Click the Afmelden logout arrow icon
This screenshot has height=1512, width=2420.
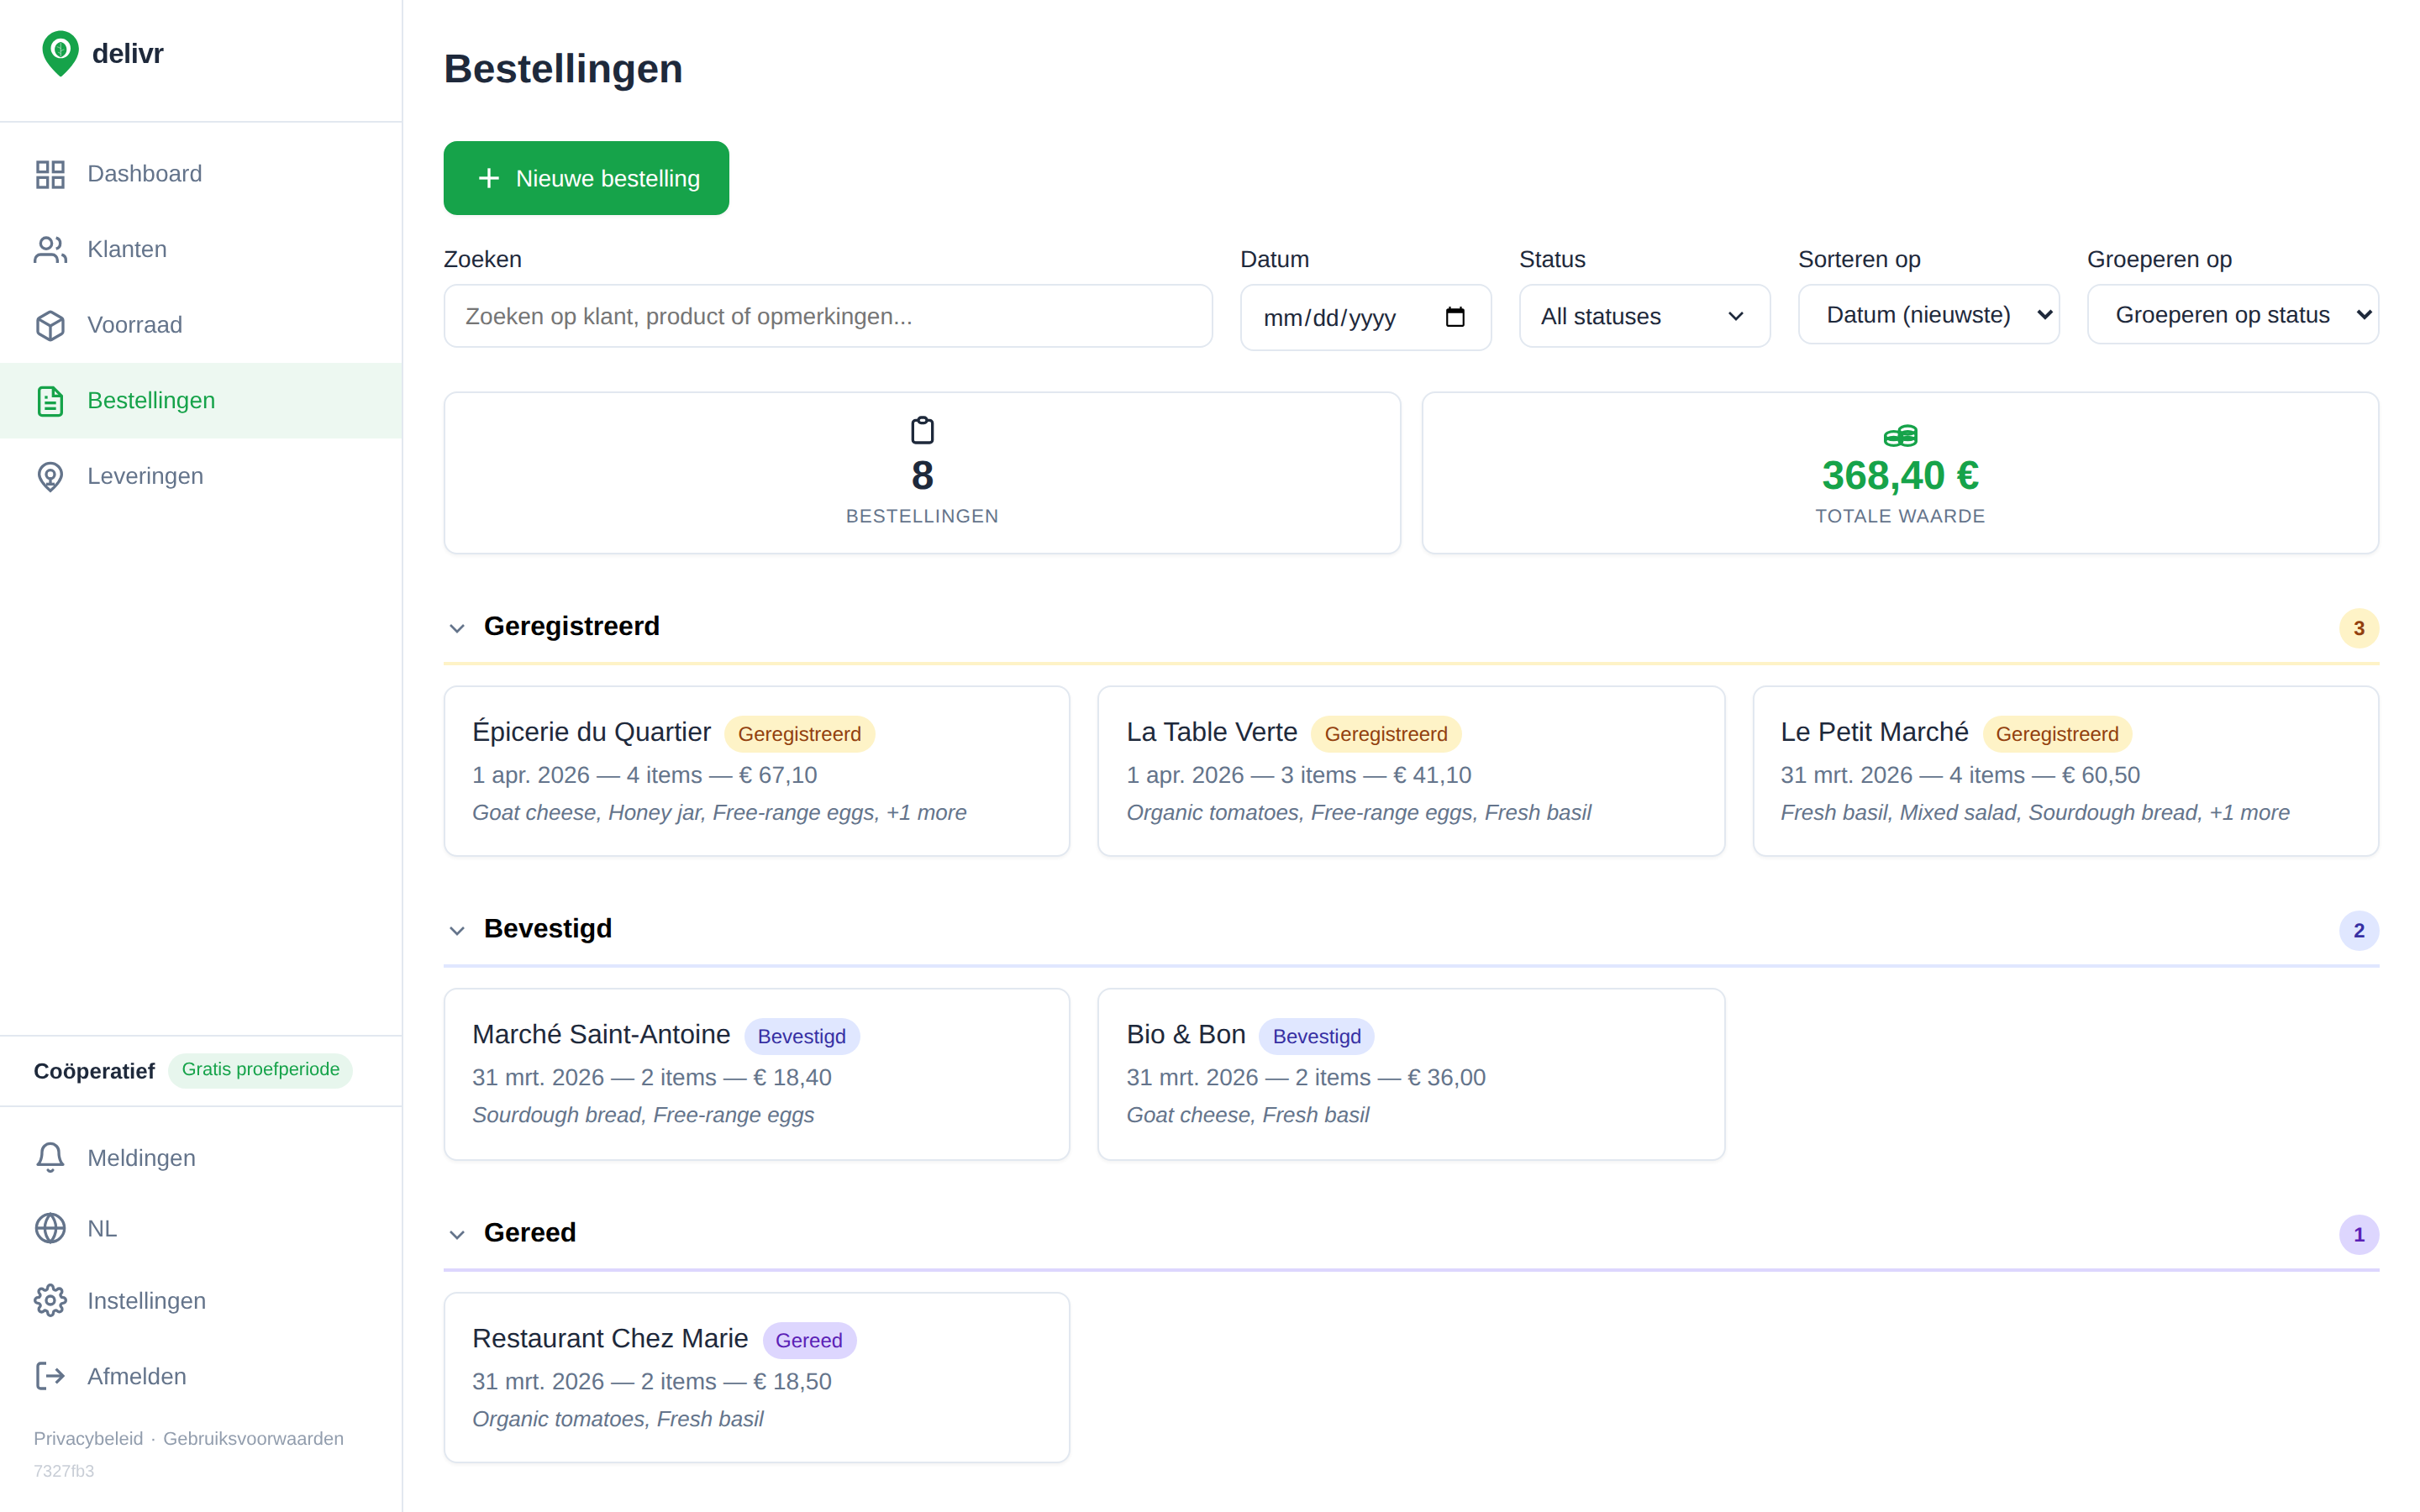click(x=50, y=1376)
